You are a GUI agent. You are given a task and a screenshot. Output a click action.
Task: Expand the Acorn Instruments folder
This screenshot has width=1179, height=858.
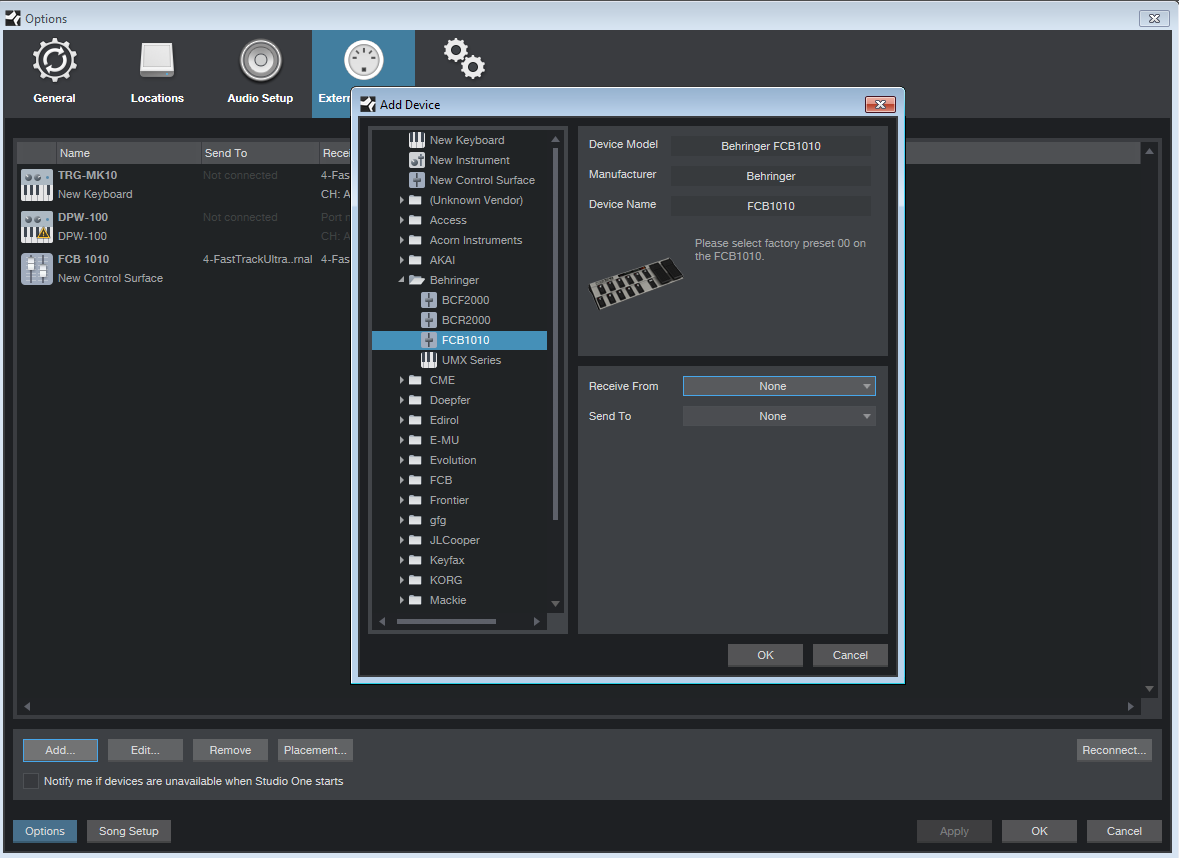[402, 240]
